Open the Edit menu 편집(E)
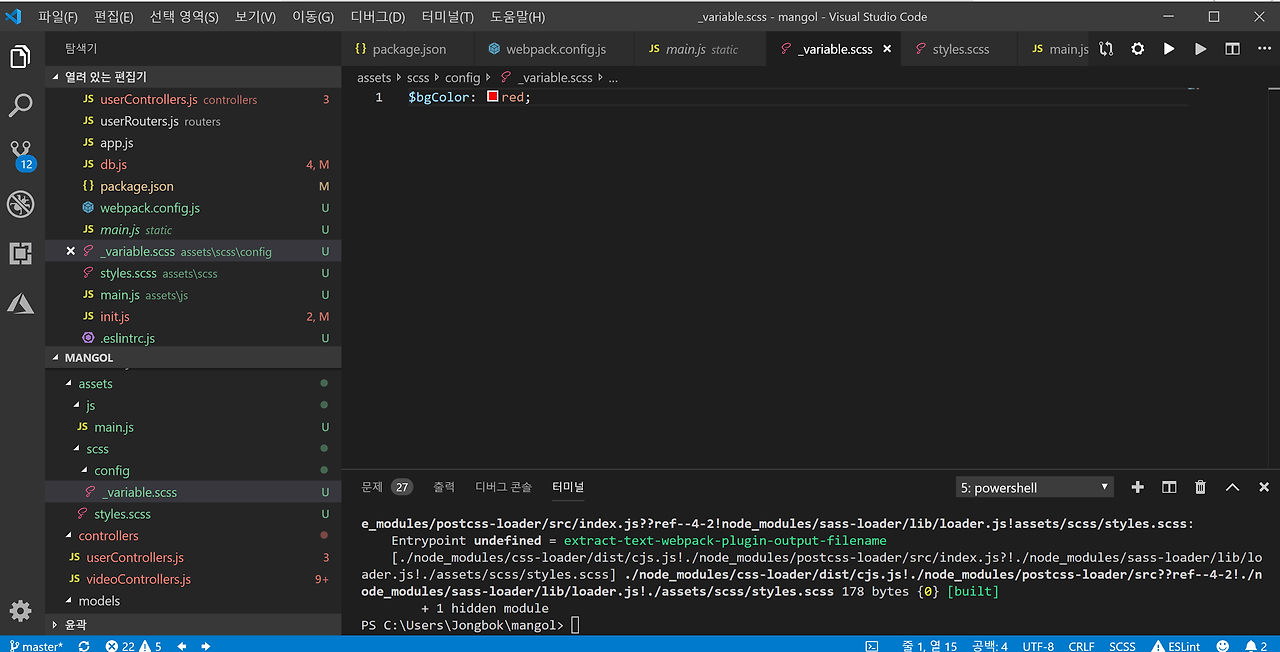 click(114, 17)
